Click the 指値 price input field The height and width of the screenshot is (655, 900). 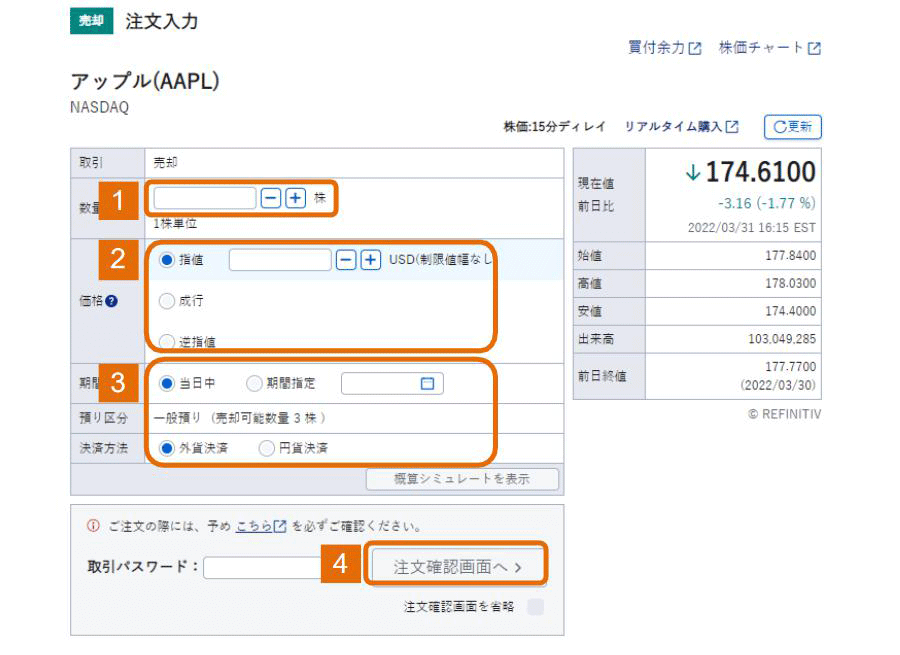point(280,260)
